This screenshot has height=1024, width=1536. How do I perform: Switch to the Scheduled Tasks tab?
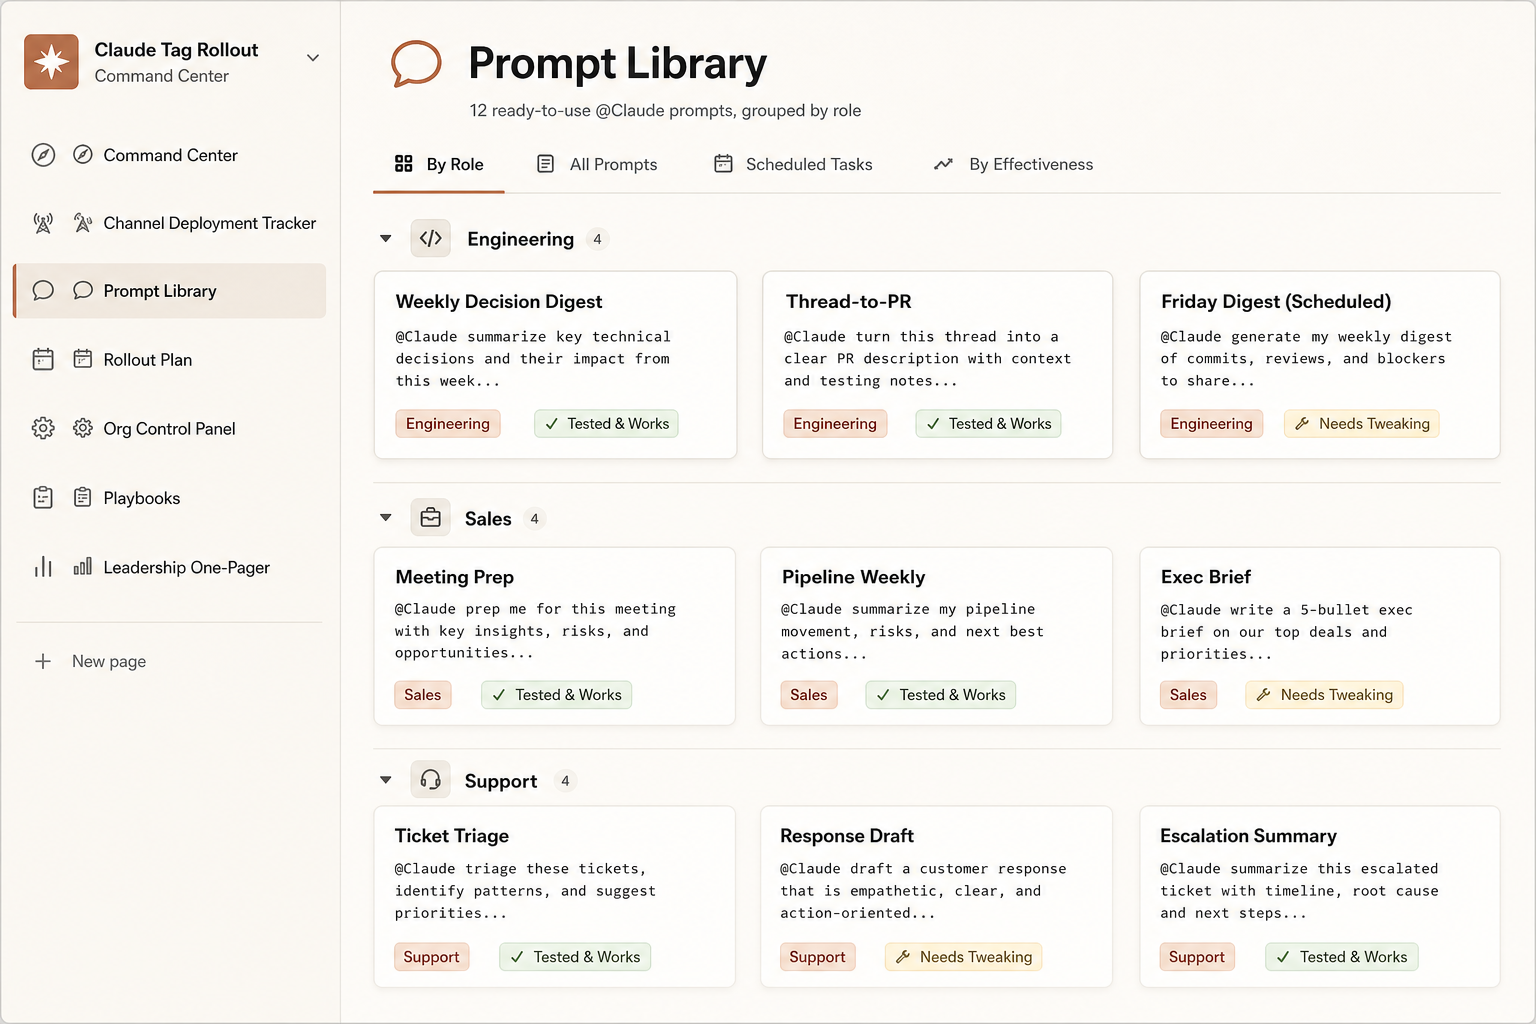click(x=793, y=164)
